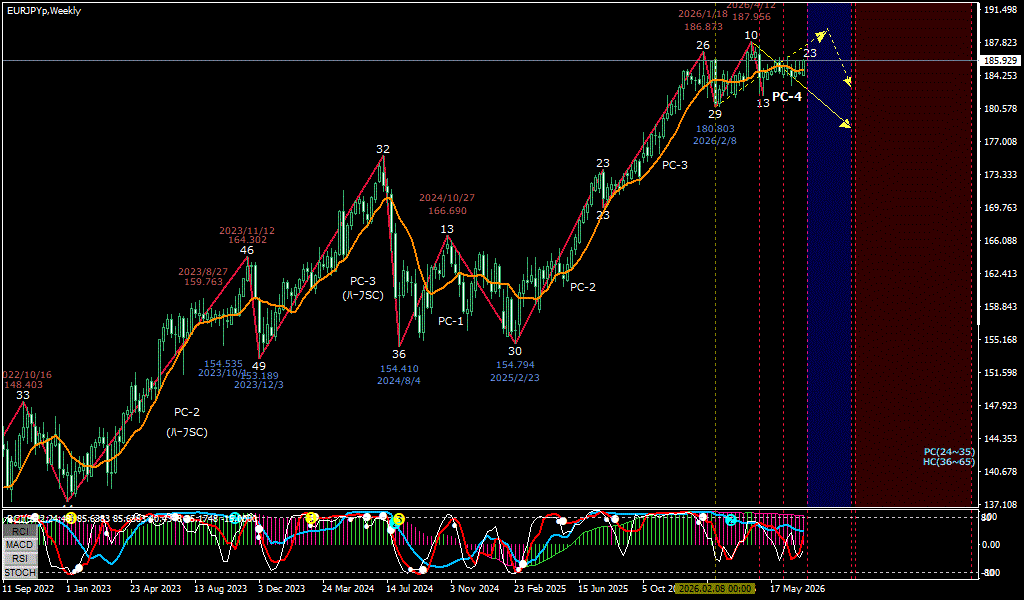1024x600 pixels.
Task: Click the PC(24~35) label
Action: click(949, 452)
